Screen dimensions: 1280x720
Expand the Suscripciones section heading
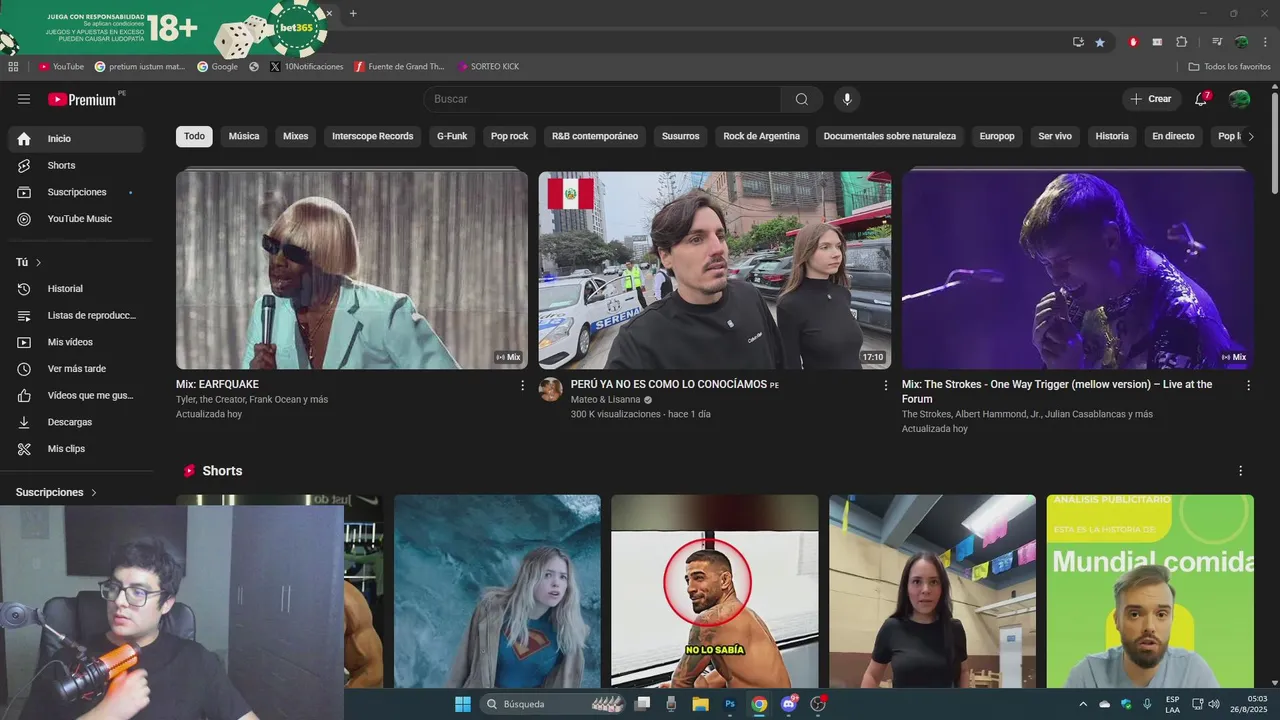point(56,492)
